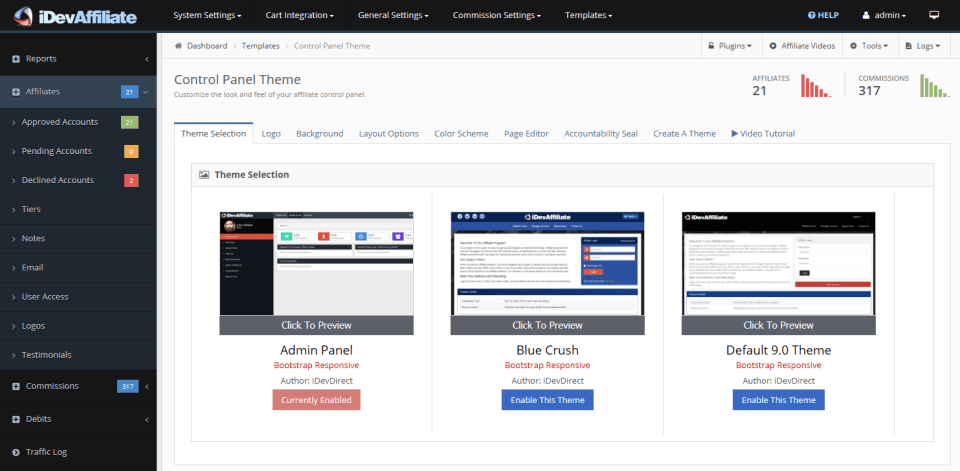Enable the Default 9.0 Theme
This screenshot has width=960, height=471.
click(x=778, y=400)
